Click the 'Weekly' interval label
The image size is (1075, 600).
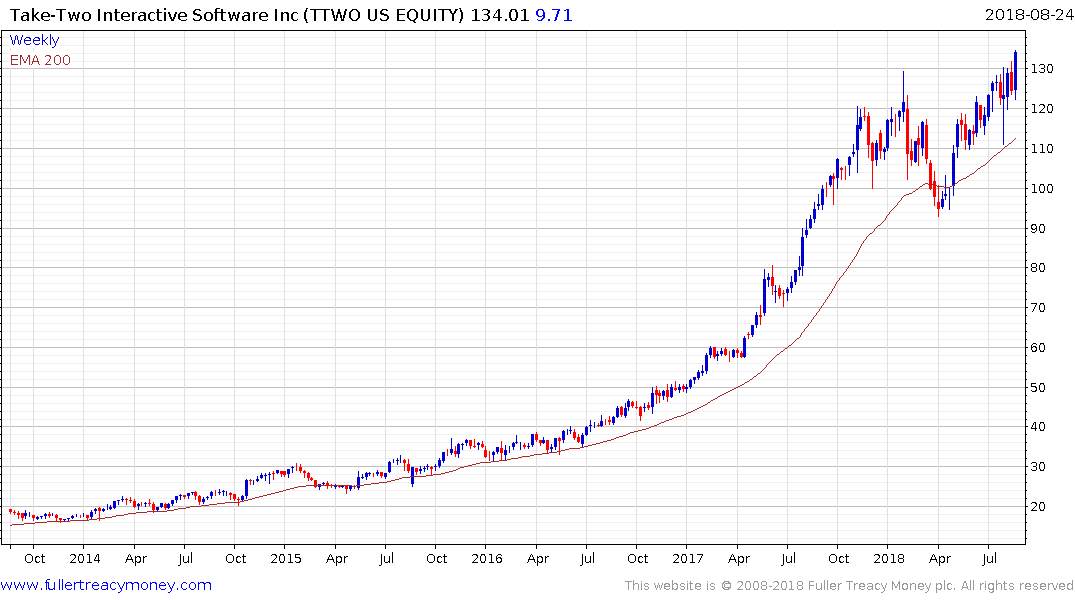pos(34,40)
